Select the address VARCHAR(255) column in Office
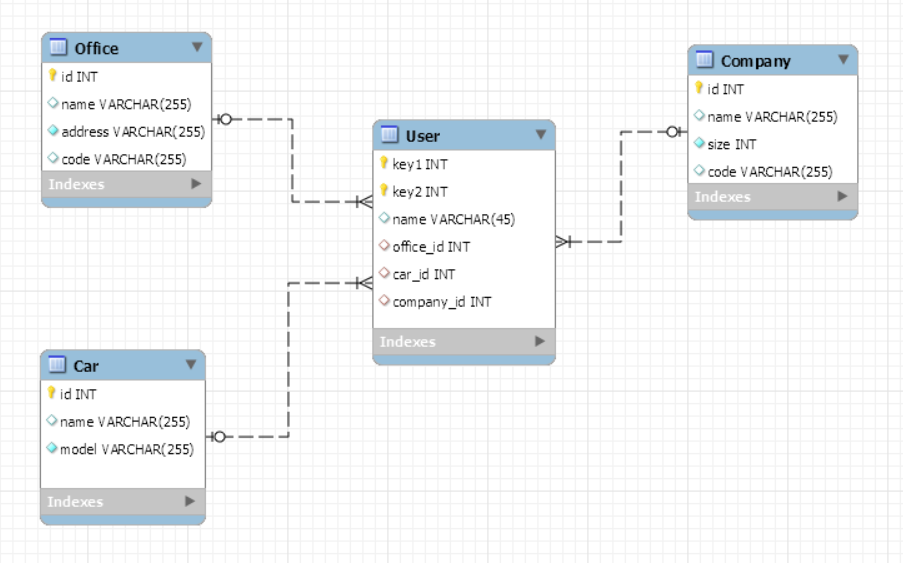The height and width of the screenshot is (563, 903). tap(132, 131)
